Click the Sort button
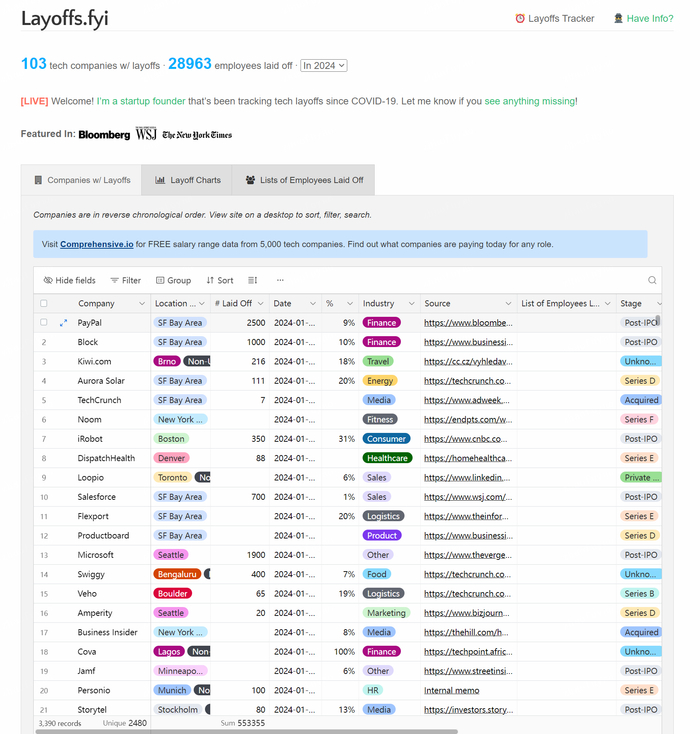700x734 pixels. click(x=220, y=280)
